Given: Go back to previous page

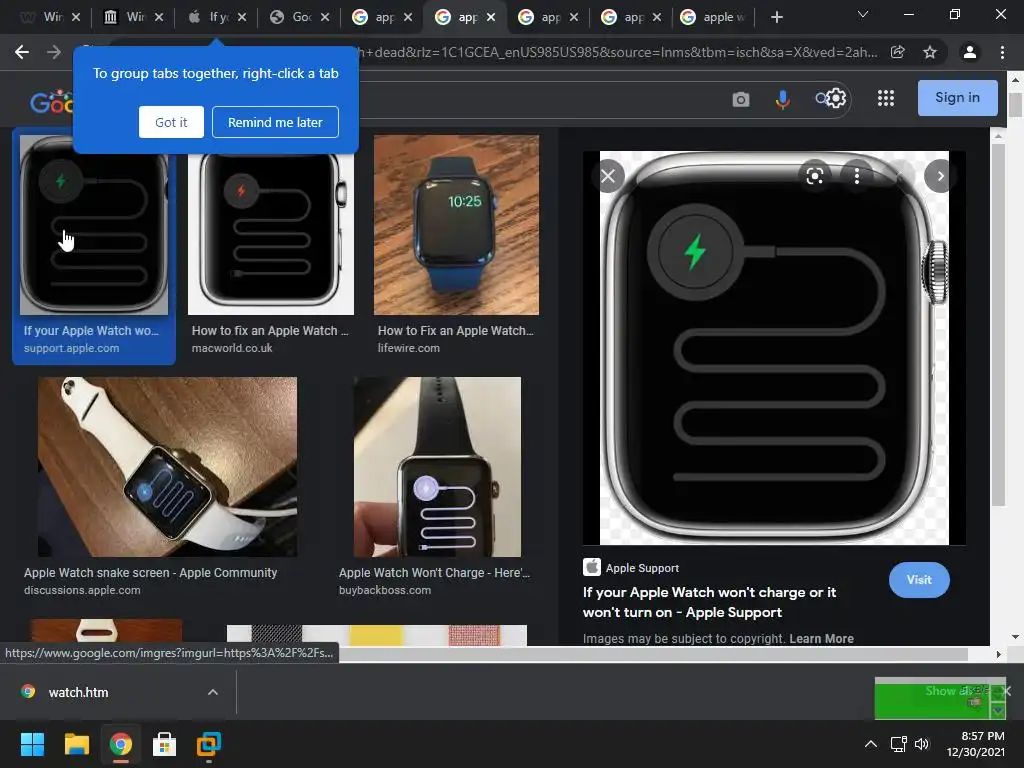Looking at the screenshot, I should point(22,52).
